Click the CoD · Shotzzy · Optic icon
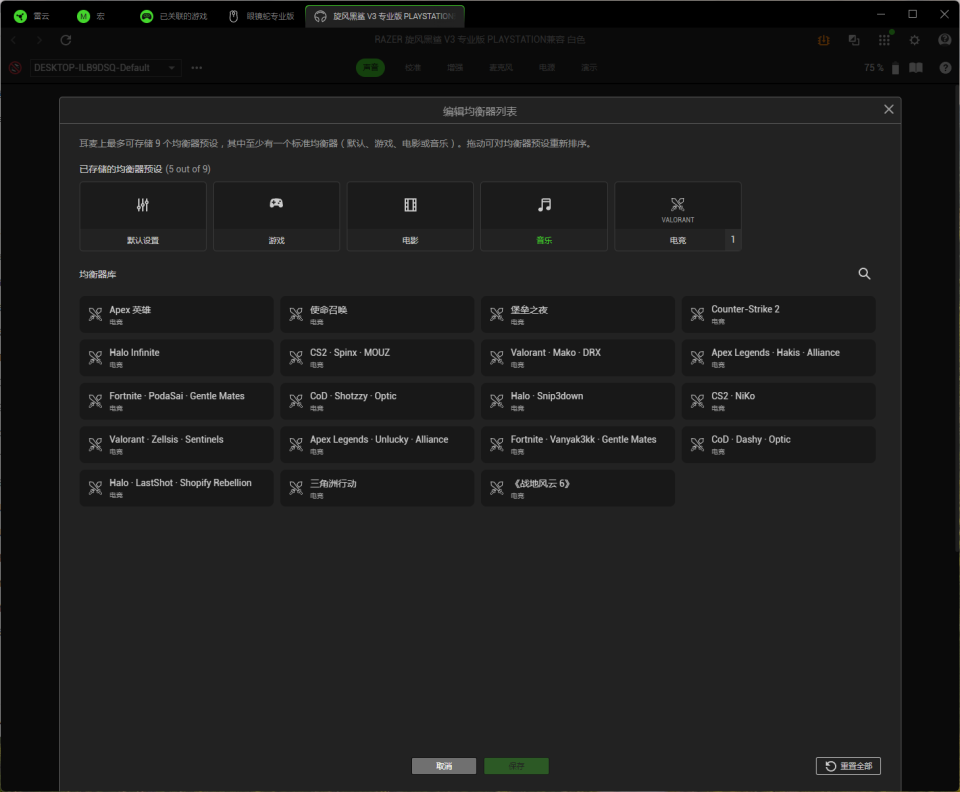 pyautogui.click(x=296, y=401)
